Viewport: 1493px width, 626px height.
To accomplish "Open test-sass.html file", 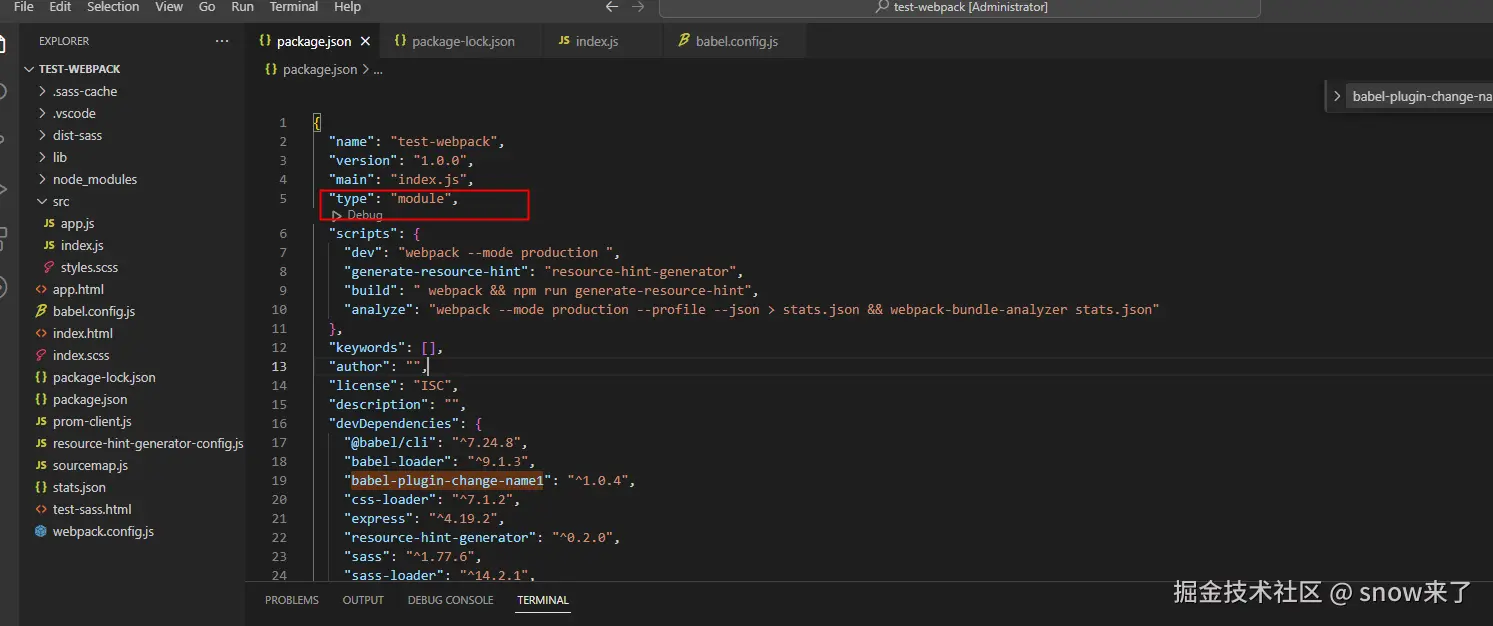I will (134, 509).
